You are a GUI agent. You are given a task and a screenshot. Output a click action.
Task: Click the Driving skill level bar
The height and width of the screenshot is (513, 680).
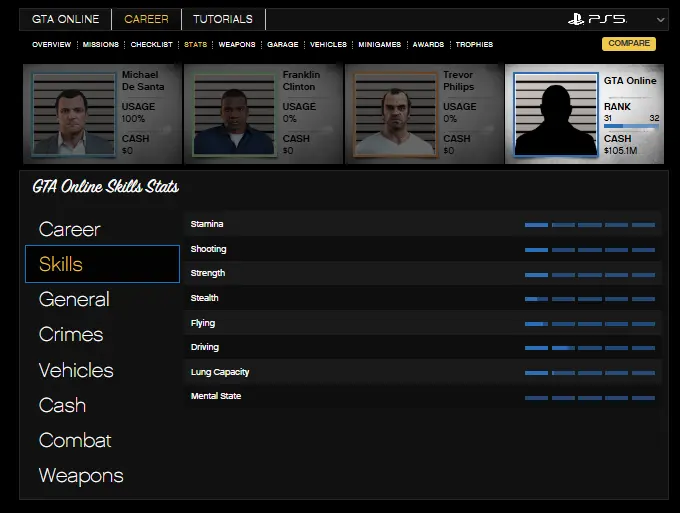click(x=590, y=348)
